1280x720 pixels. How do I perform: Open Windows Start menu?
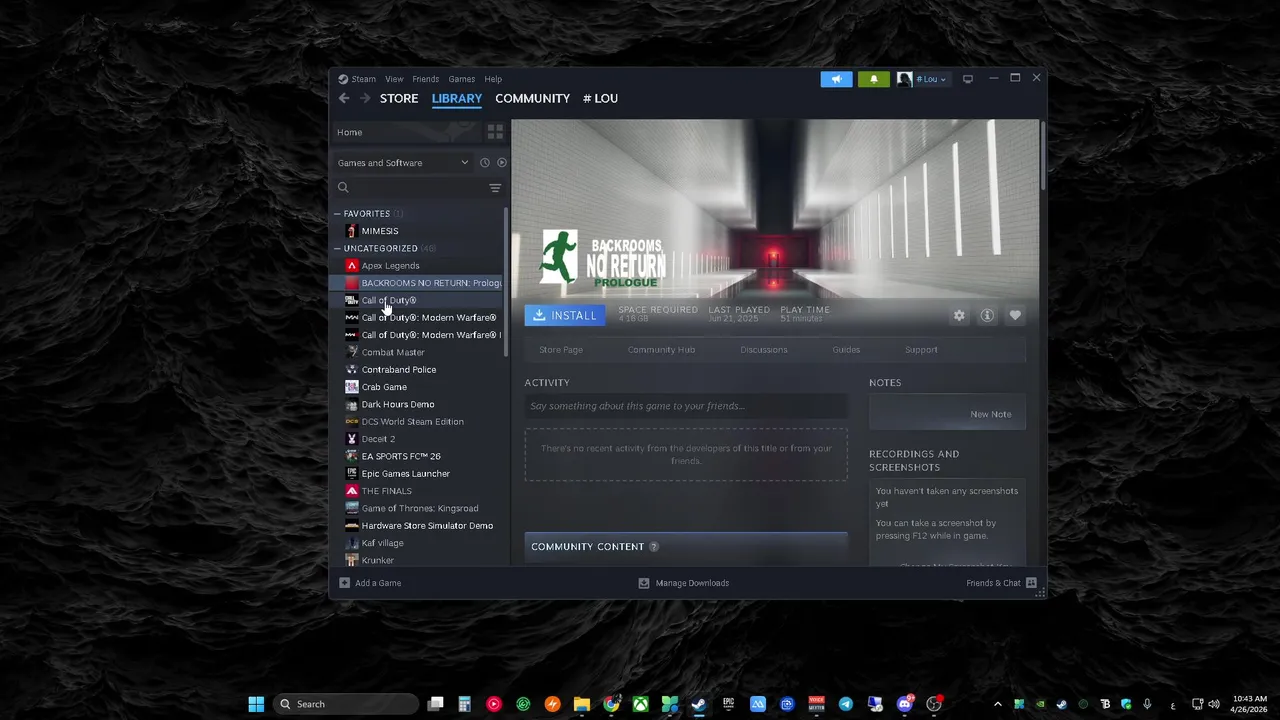256,704
